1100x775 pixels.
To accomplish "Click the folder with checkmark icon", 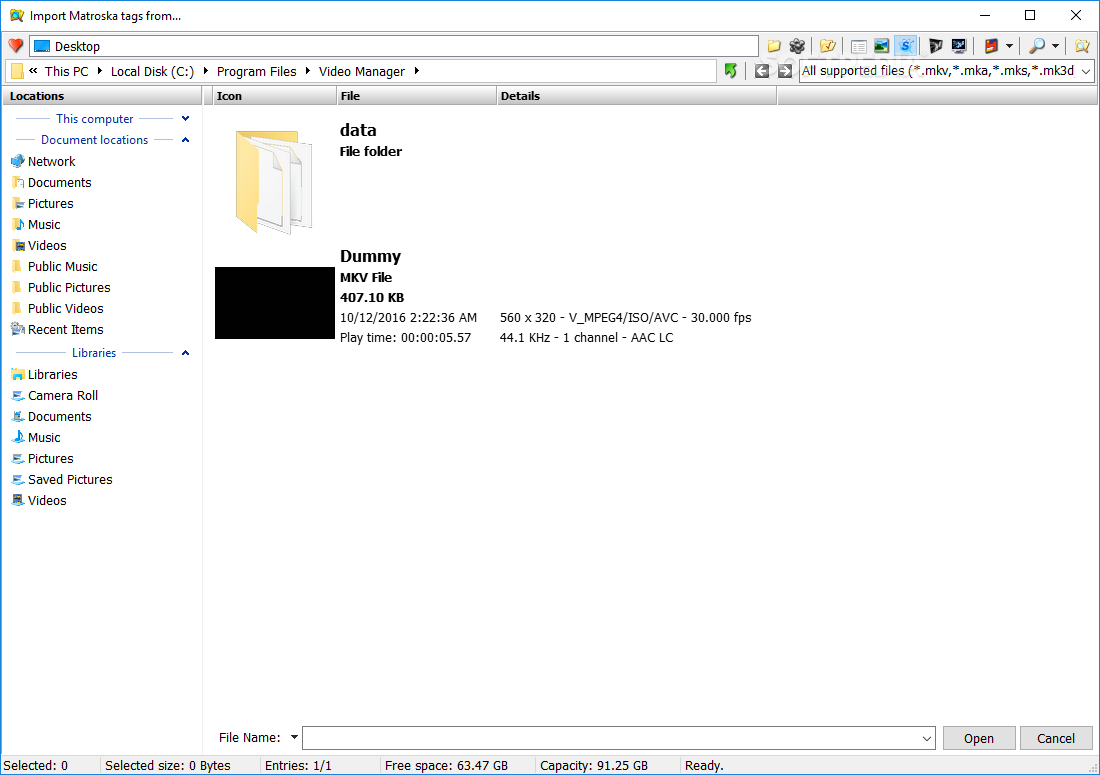I will point(828,46).
